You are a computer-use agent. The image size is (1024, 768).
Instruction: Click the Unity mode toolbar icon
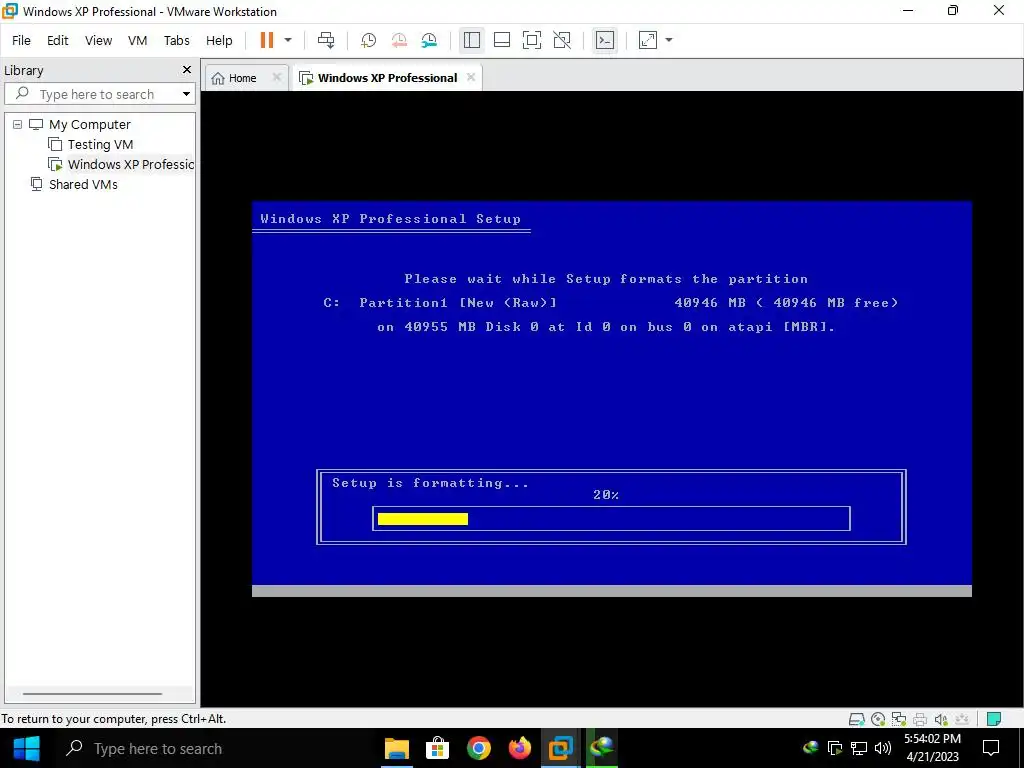point(562,40)
